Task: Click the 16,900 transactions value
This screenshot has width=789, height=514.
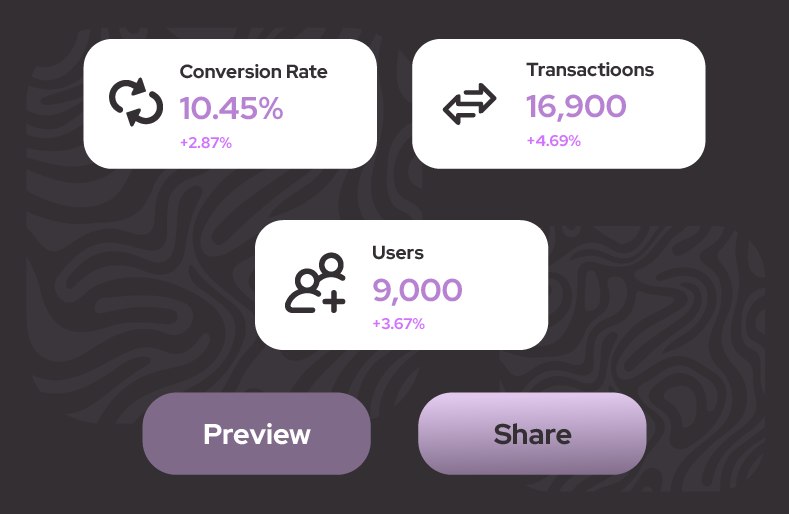Action: [x=576, y=106]
